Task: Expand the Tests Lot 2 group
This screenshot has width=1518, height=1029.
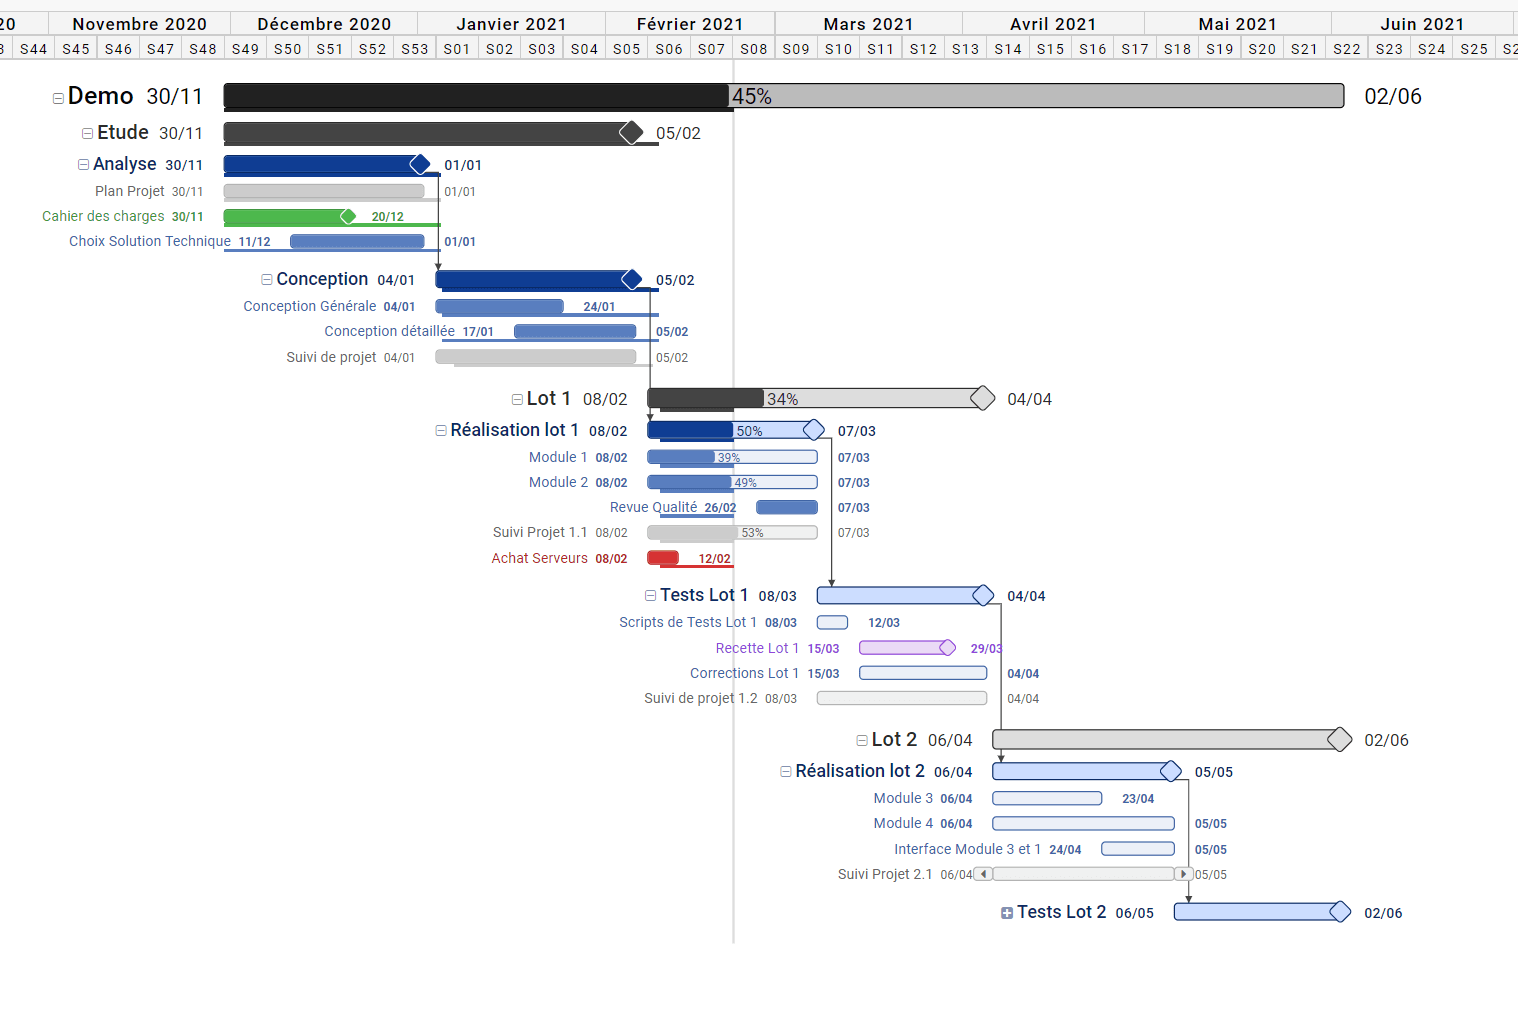Action: [x=1007, y=913]
